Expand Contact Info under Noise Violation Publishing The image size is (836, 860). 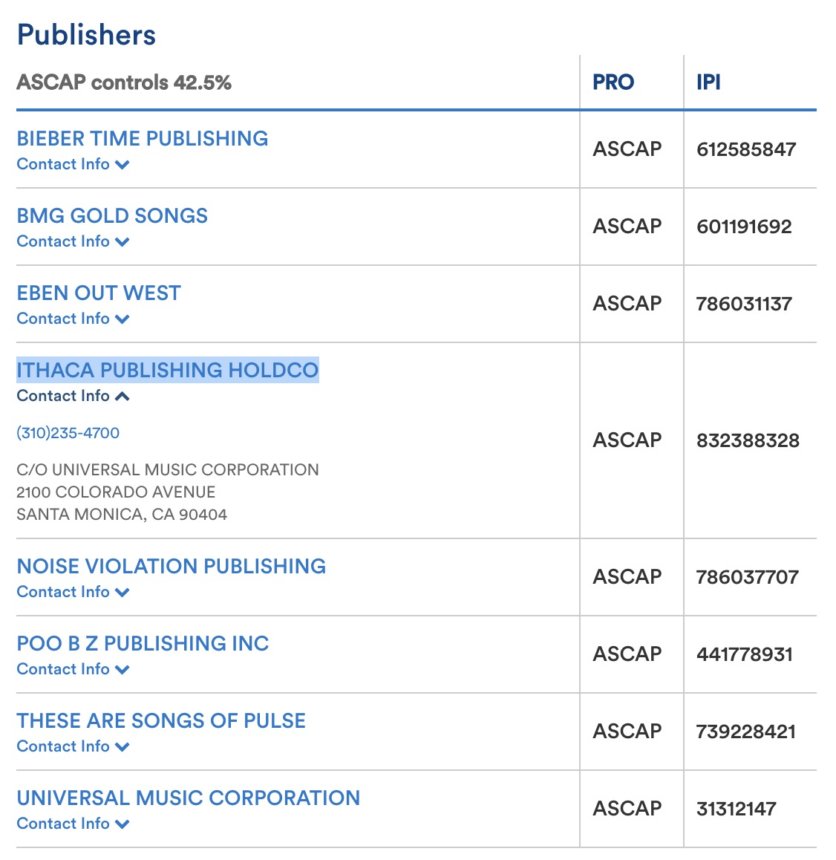click(x=73, y=592)
